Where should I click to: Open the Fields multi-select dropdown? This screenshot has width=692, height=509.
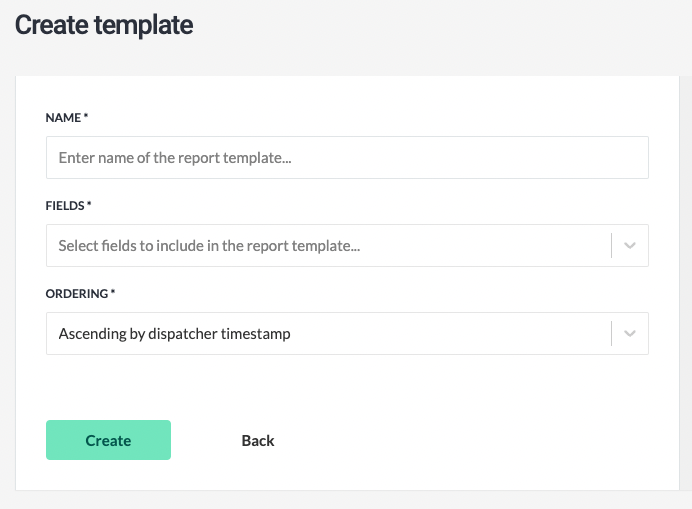[x=347, y=245]
